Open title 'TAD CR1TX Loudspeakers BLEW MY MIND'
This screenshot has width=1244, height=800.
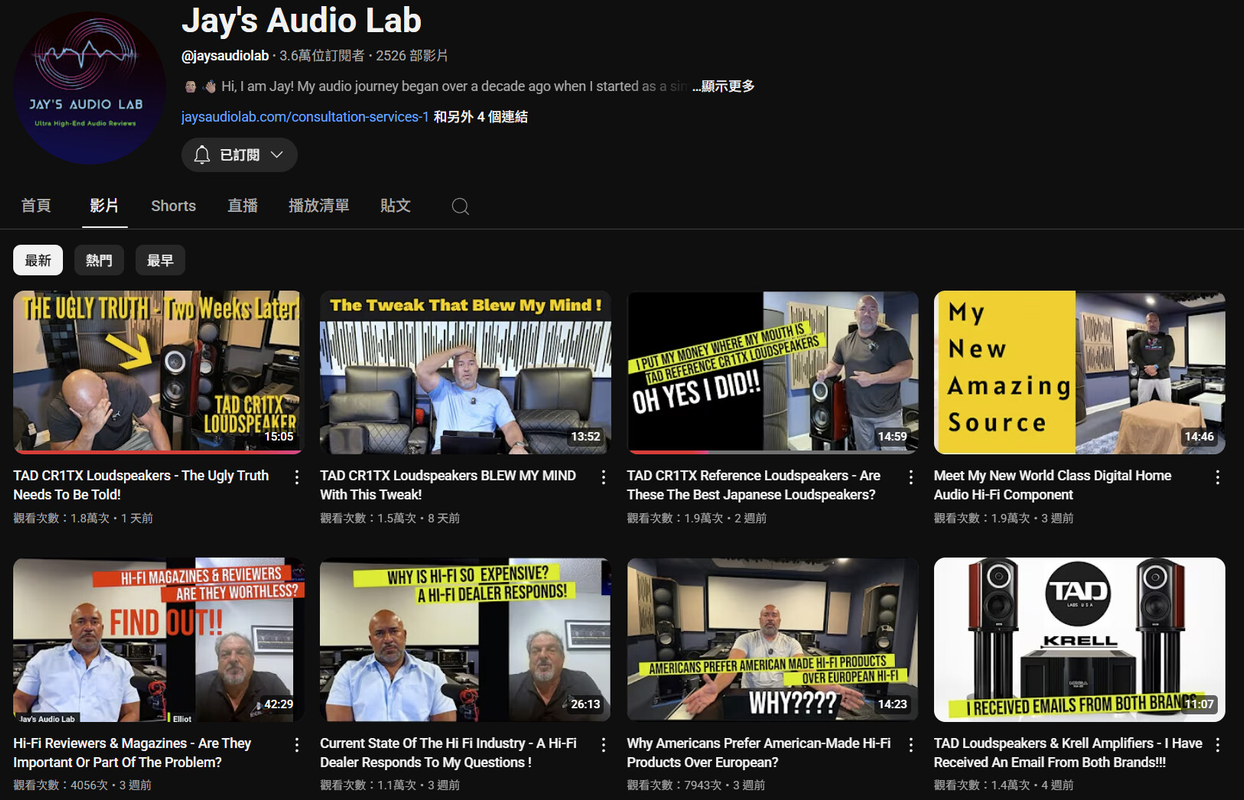tap(448, 485)
